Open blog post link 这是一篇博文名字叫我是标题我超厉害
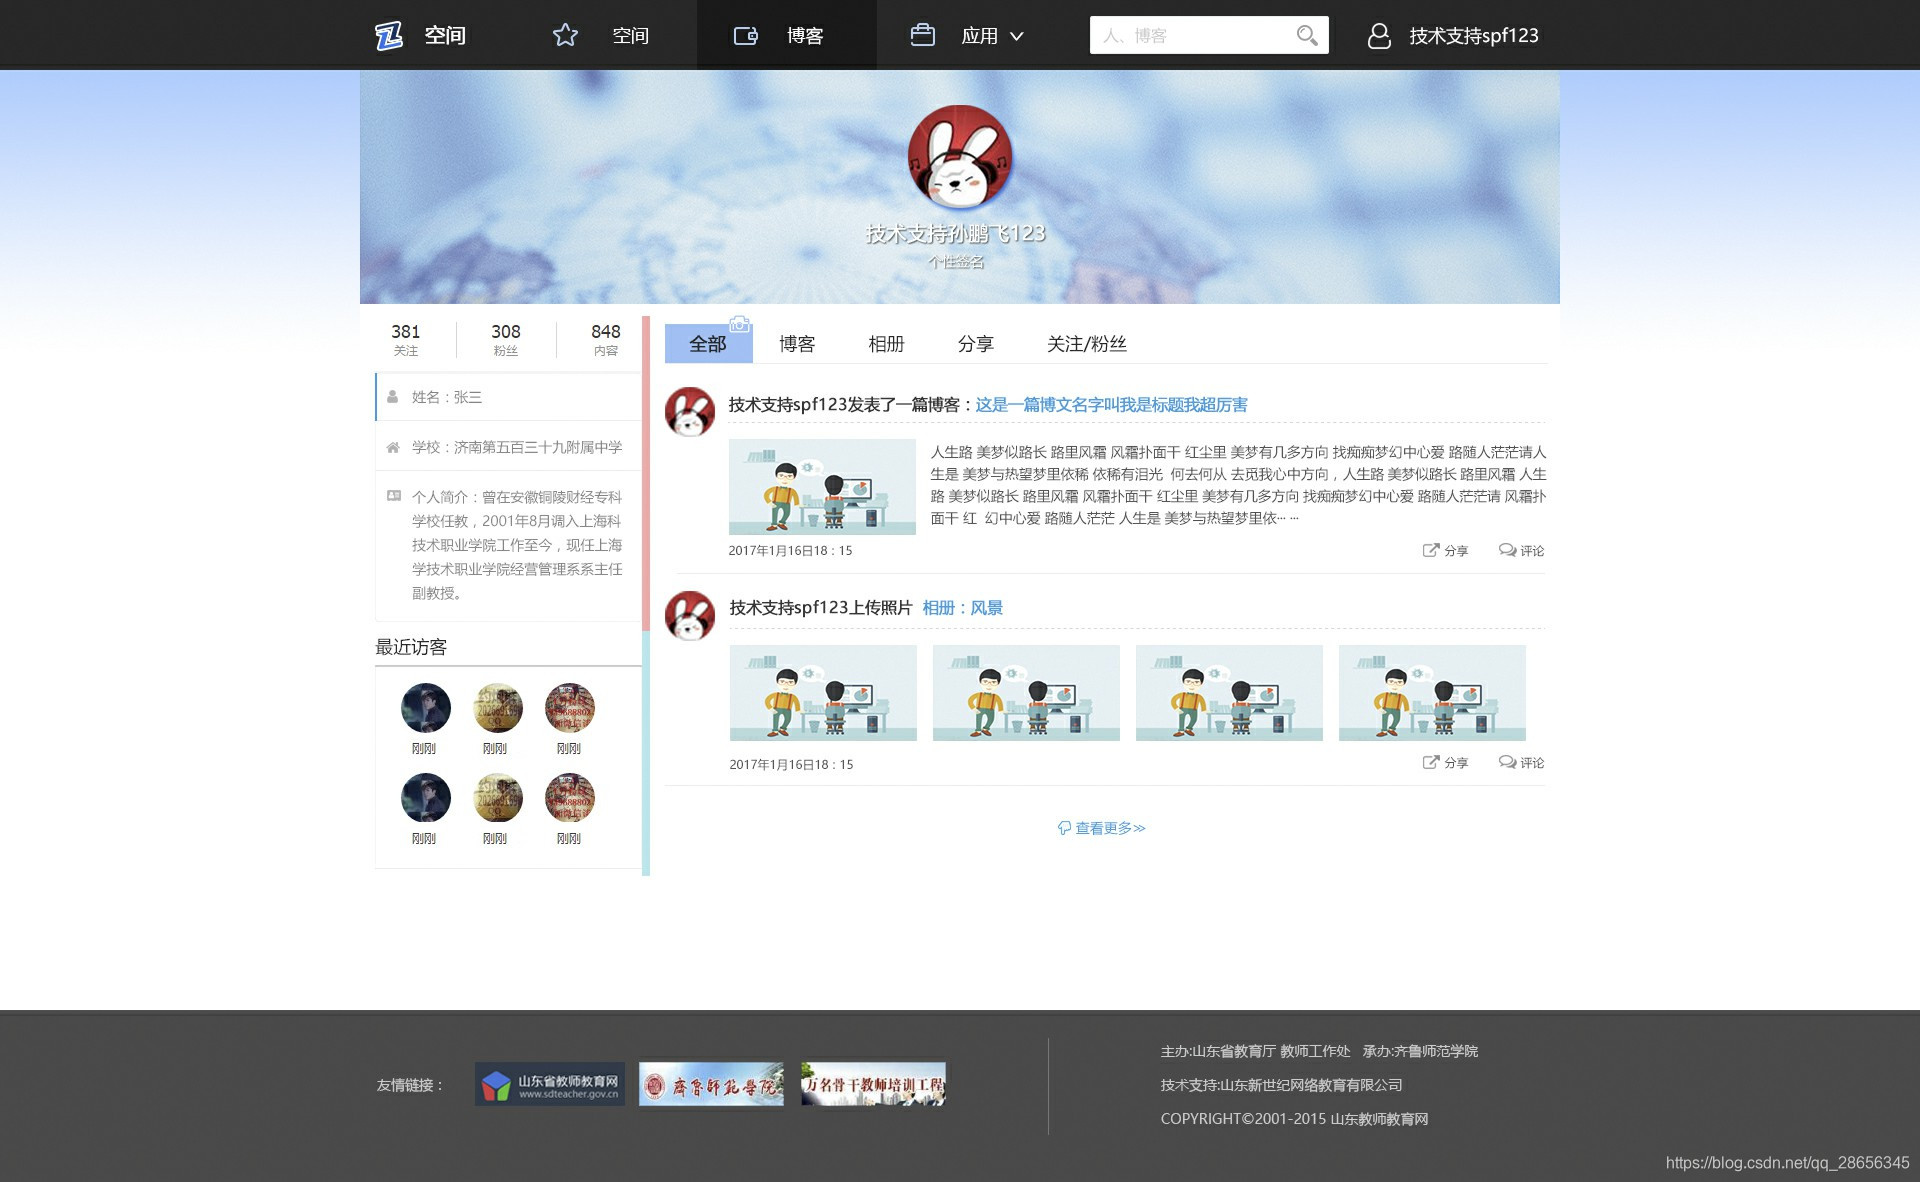 [x=1111, y=405]
